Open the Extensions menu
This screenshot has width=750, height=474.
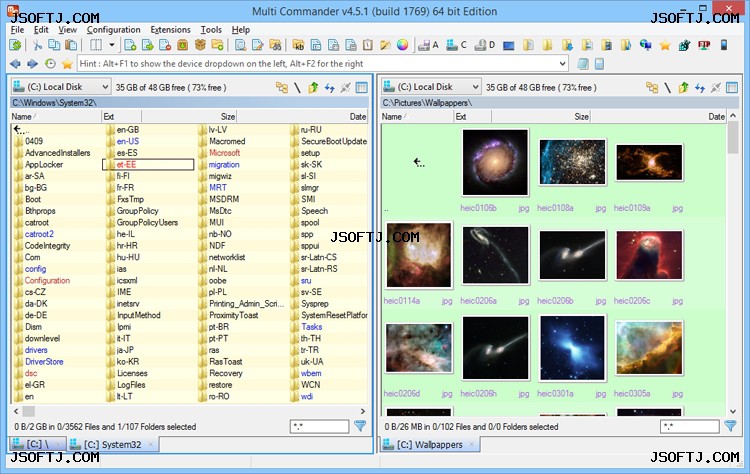170,30
